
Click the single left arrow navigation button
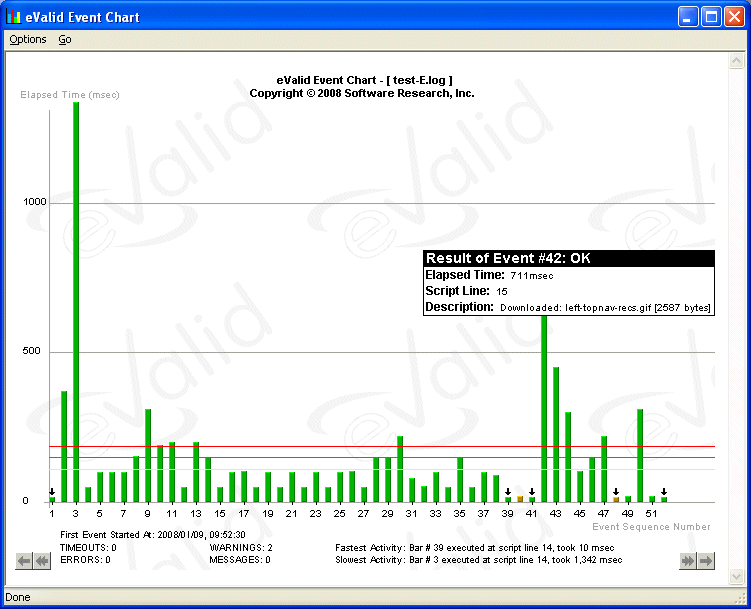coord(24,561)
